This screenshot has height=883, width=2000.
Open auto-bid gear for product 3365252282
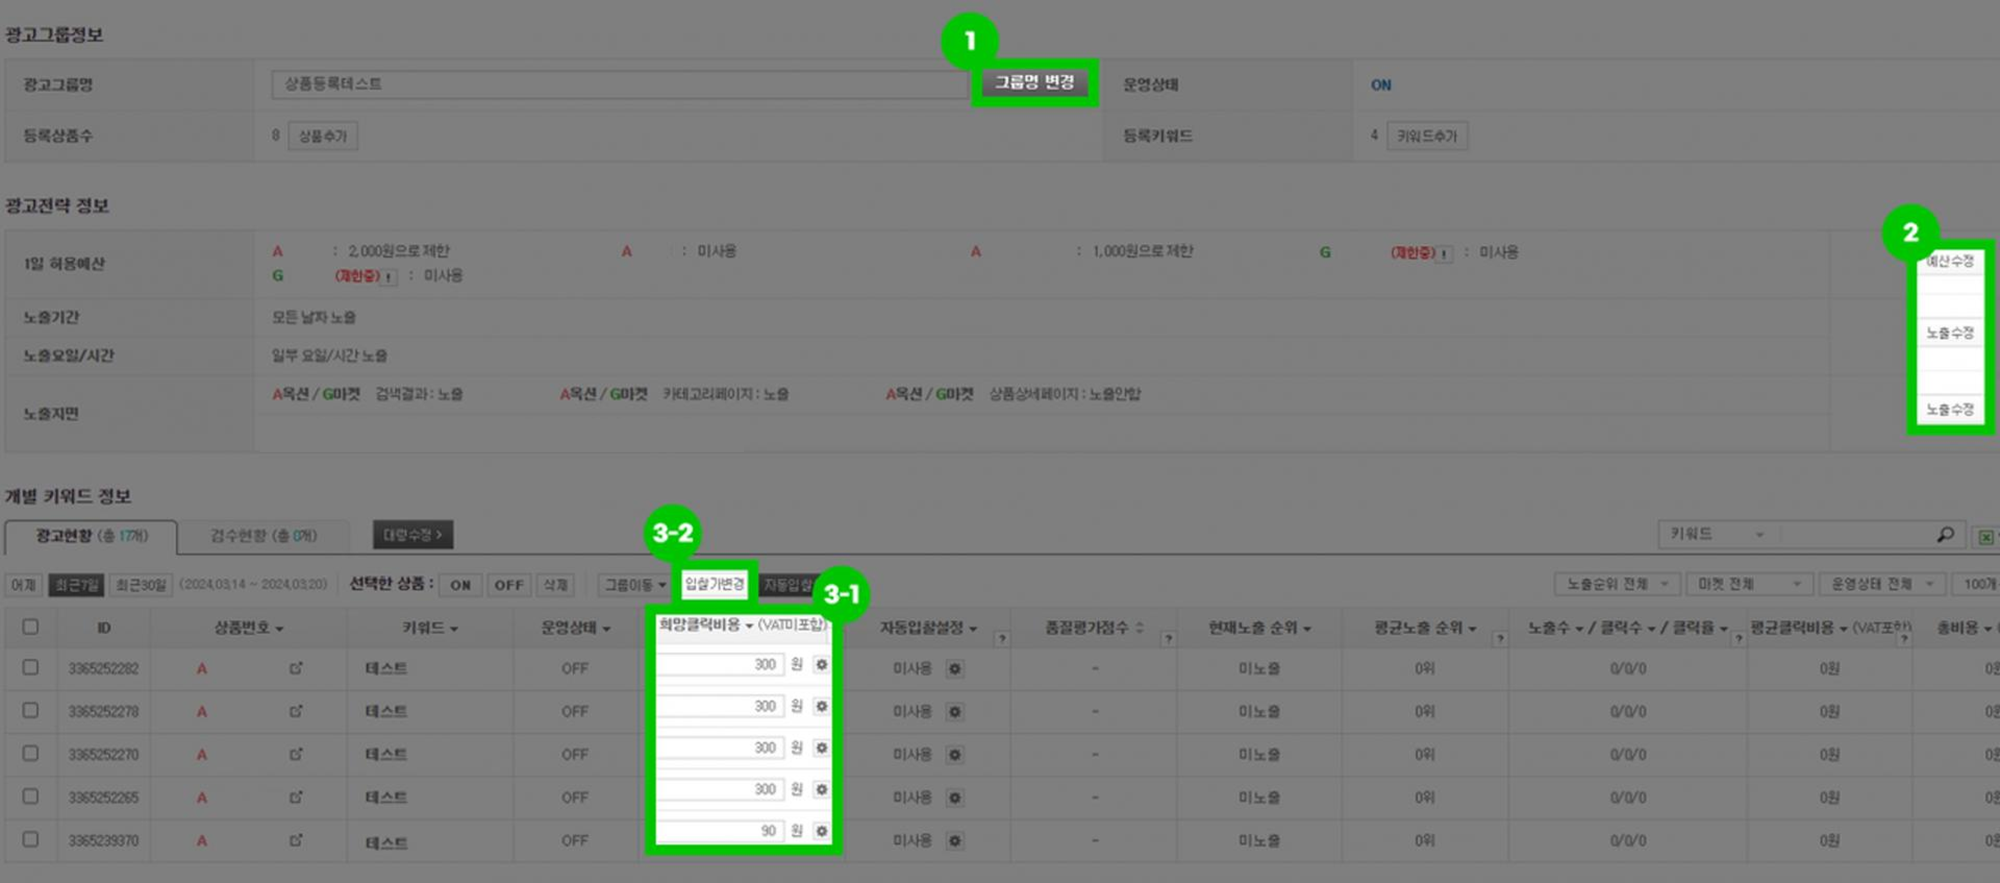click(x=955, y=669)
